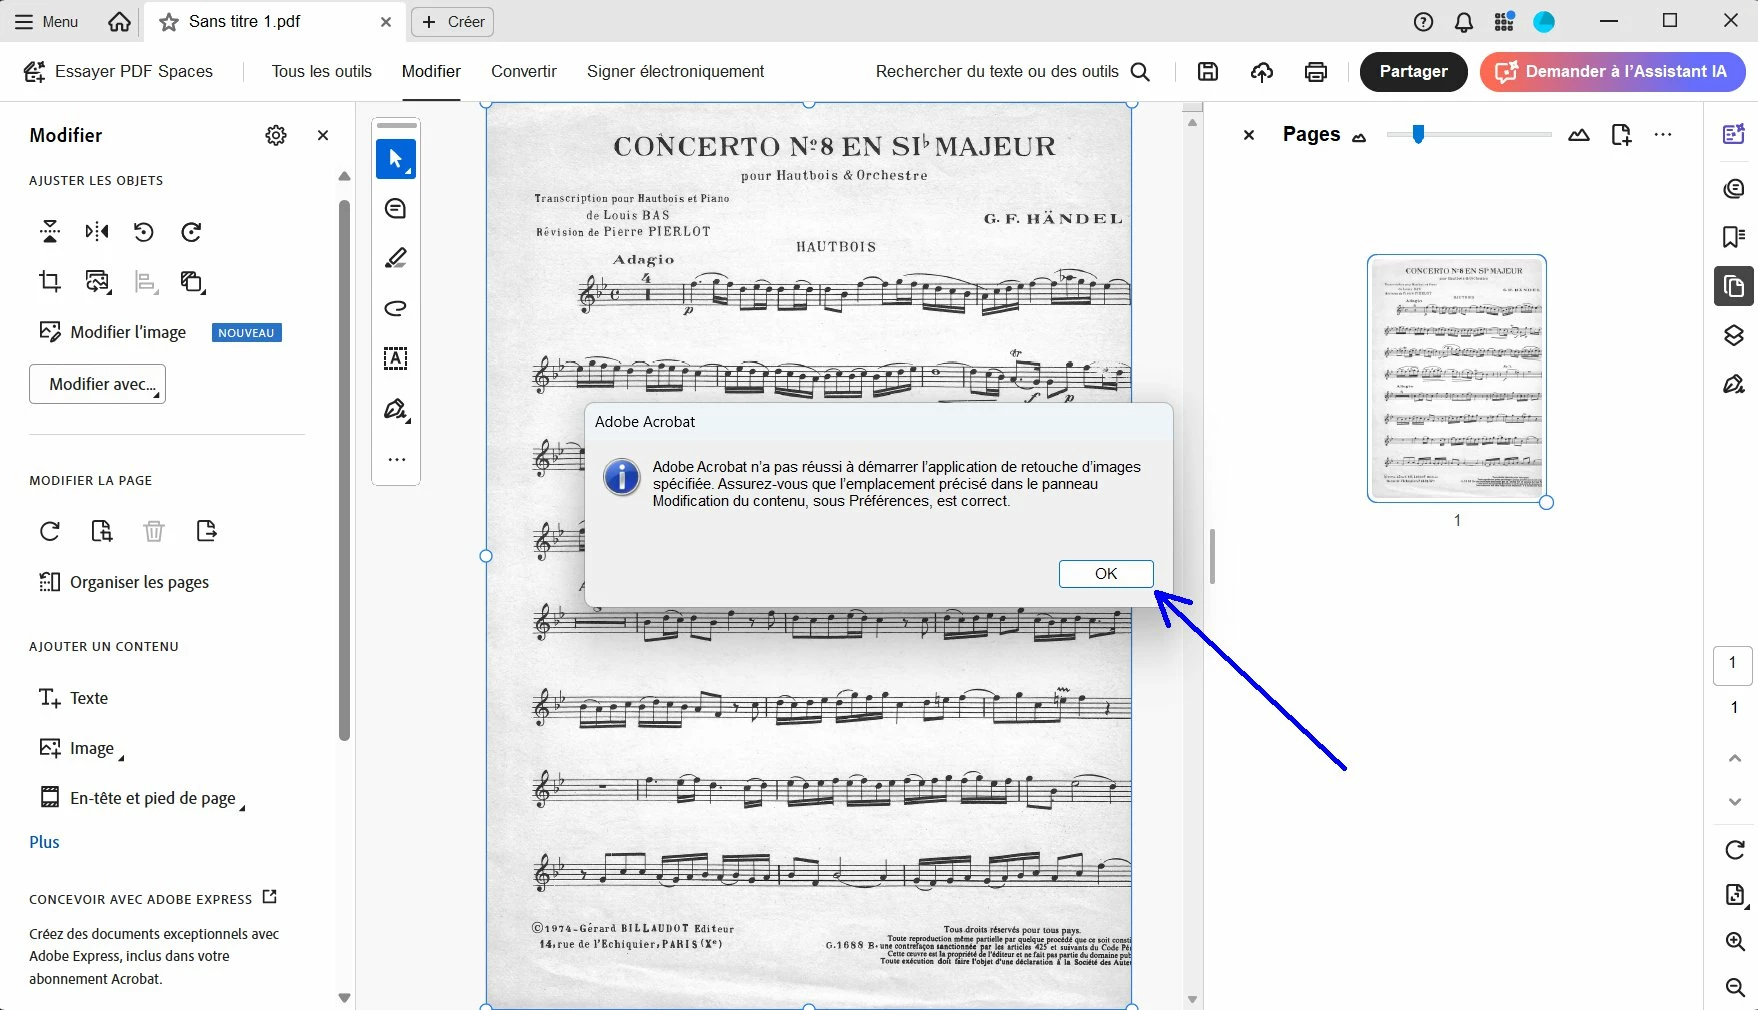Open the arrange objects icon
The width and height of the screenshot is (1758, 1010).
tap(192, 282)
